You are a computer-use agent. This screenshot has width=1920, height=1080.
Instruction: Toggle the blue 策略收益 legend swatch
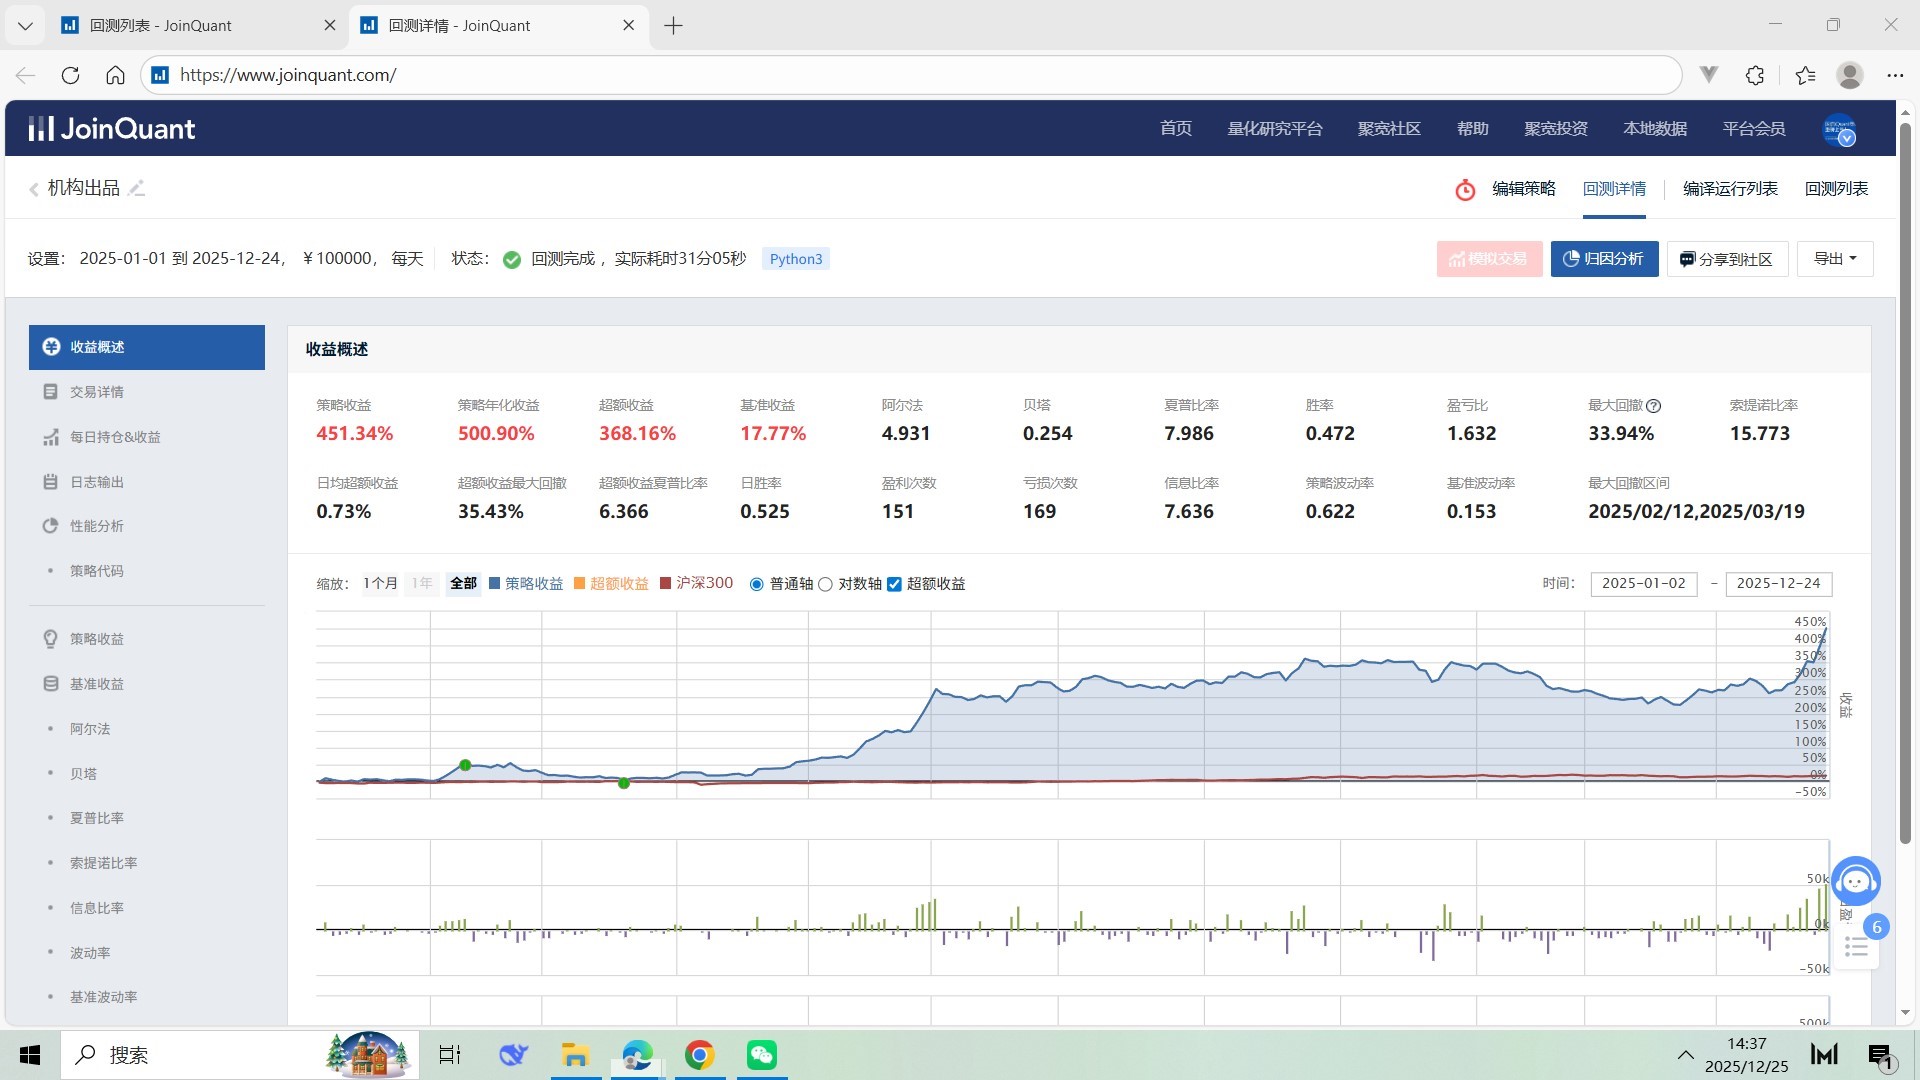coord(494,584)
